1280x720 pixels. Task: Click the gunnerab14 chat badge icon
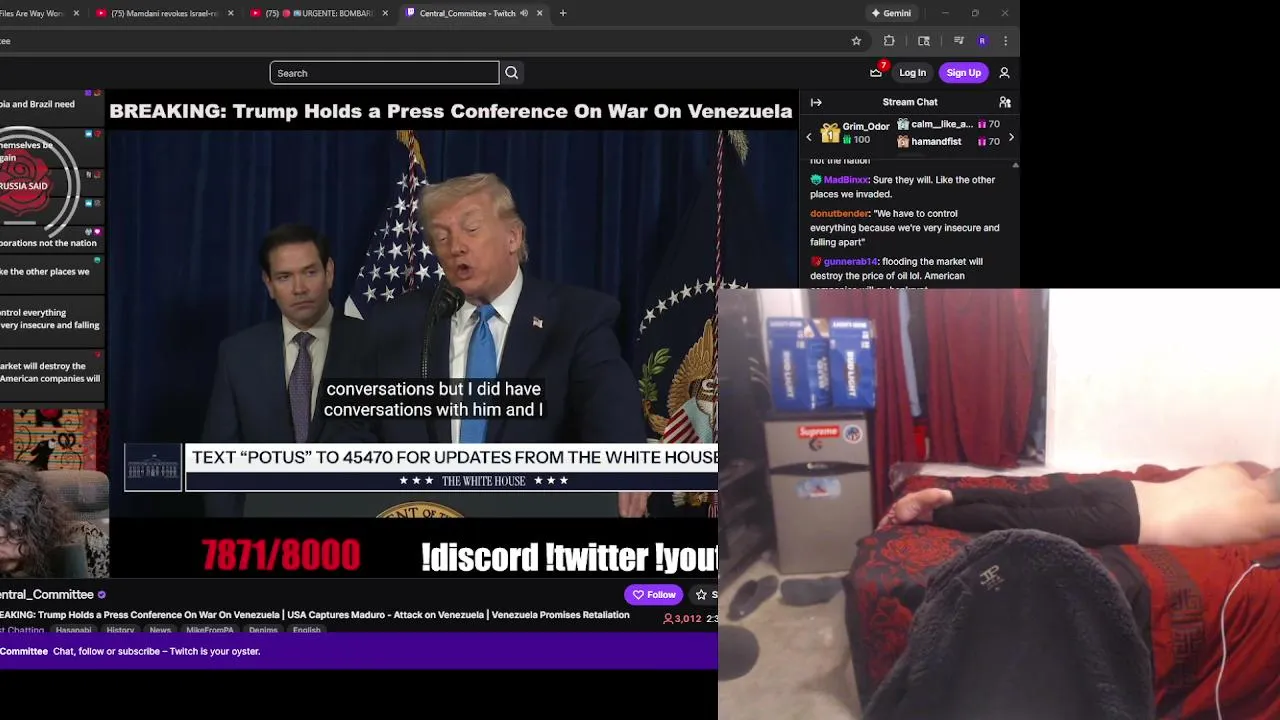pyautogui.click(x=816, y=262)
